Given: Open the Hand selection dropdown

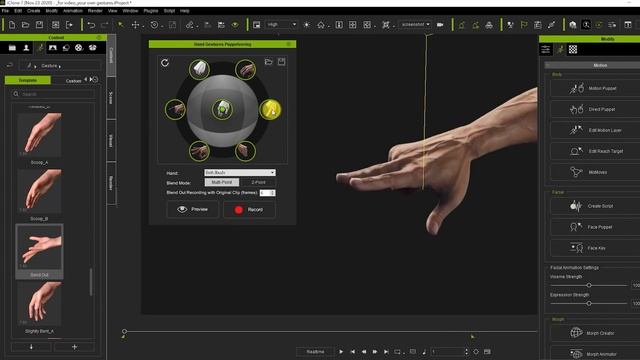Looking at the screenshot, I should (240, 173).
